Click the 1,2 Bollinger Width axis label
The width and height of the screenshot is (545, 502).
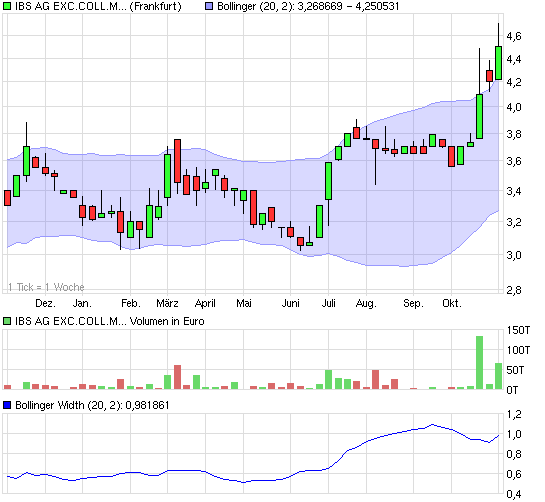(514, 414)
